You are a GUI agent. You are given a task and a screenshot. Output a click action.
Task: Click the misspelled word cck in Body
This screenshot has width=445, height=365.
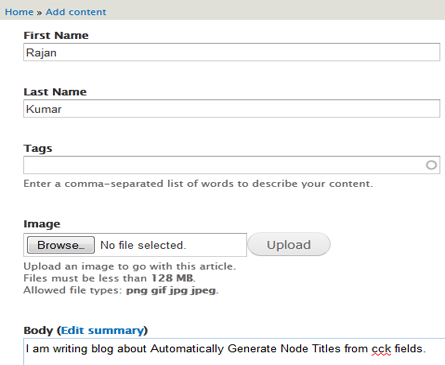[381, 349]
